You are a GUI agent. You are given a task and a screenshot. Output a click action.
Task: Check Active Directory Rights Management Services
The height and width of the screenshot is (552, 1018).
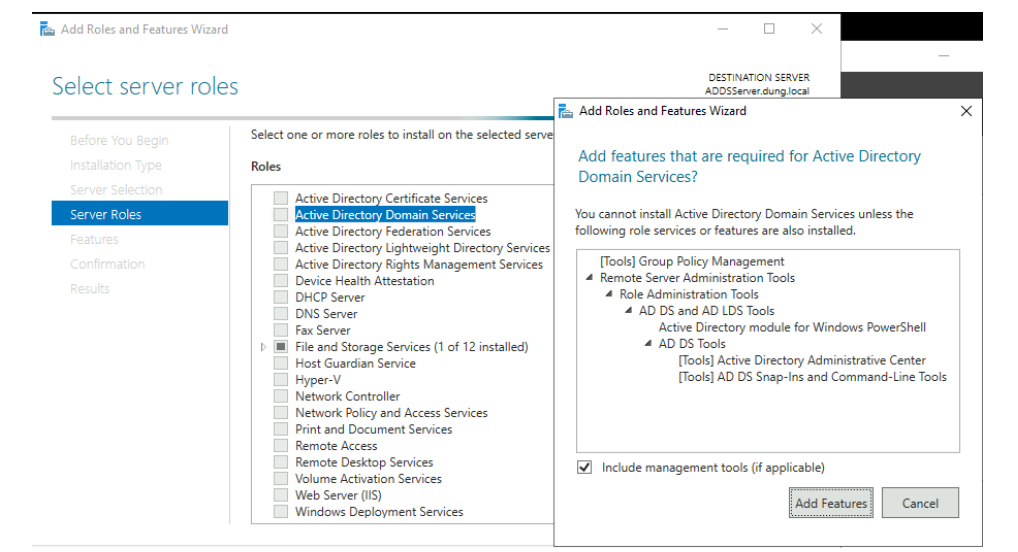point(280,264)
